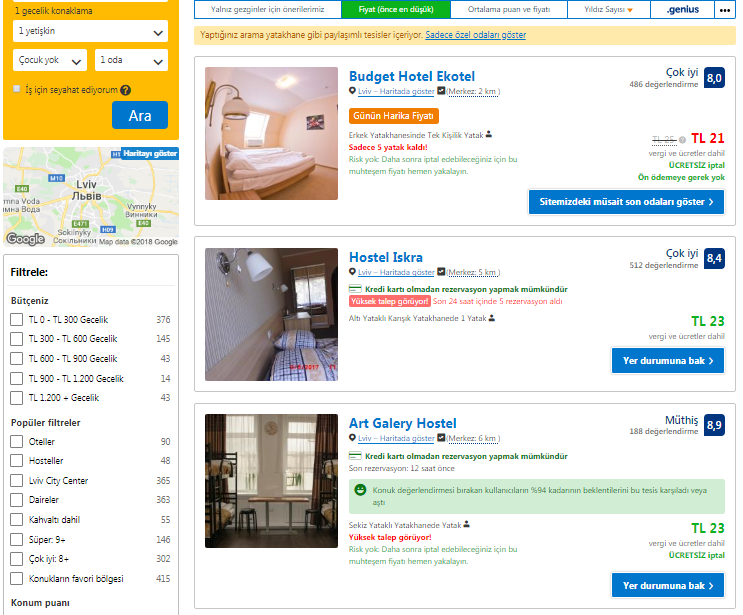
Task: Click the center distance icon for Hostel Iskra
Action: coord(441,272)
